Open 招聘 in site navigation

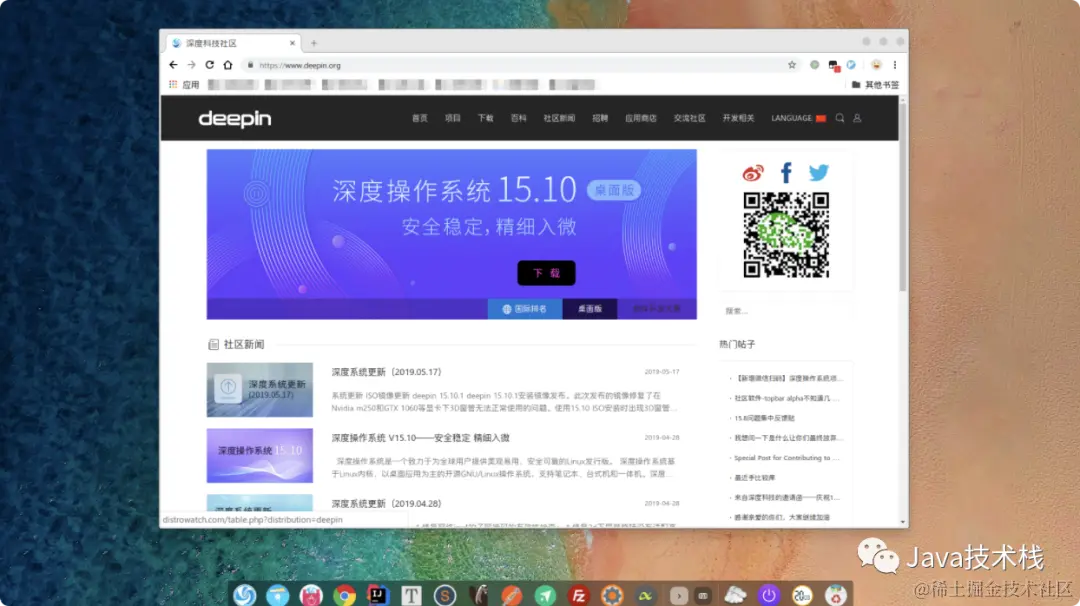pyautogui.click(x=600, y=118)
